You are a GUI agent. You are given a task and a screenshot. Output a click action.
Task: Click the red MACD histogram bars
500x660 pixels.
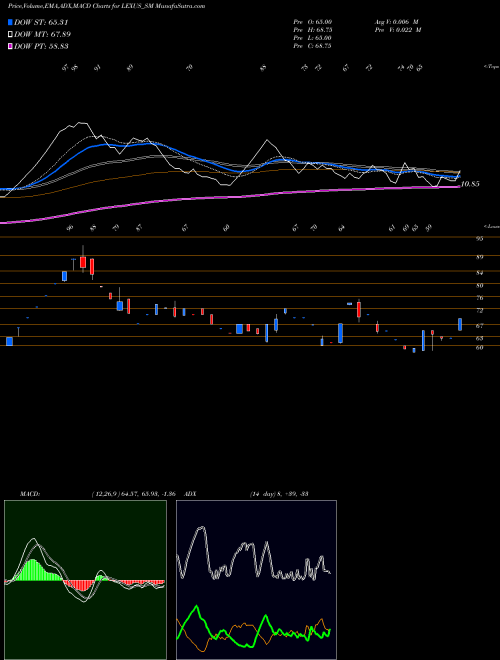tap(80, 585)
